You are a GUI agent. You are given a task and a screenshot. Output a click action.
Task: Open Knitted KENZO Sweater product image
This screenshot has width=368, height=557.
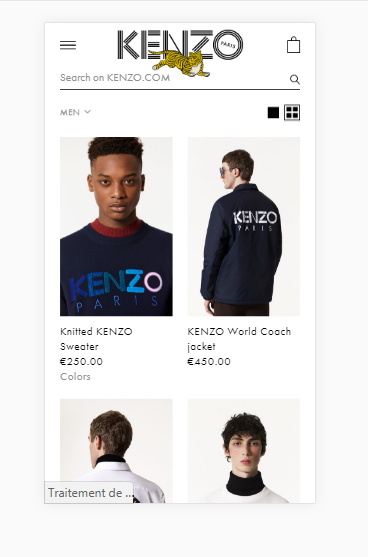click(116, 227)
